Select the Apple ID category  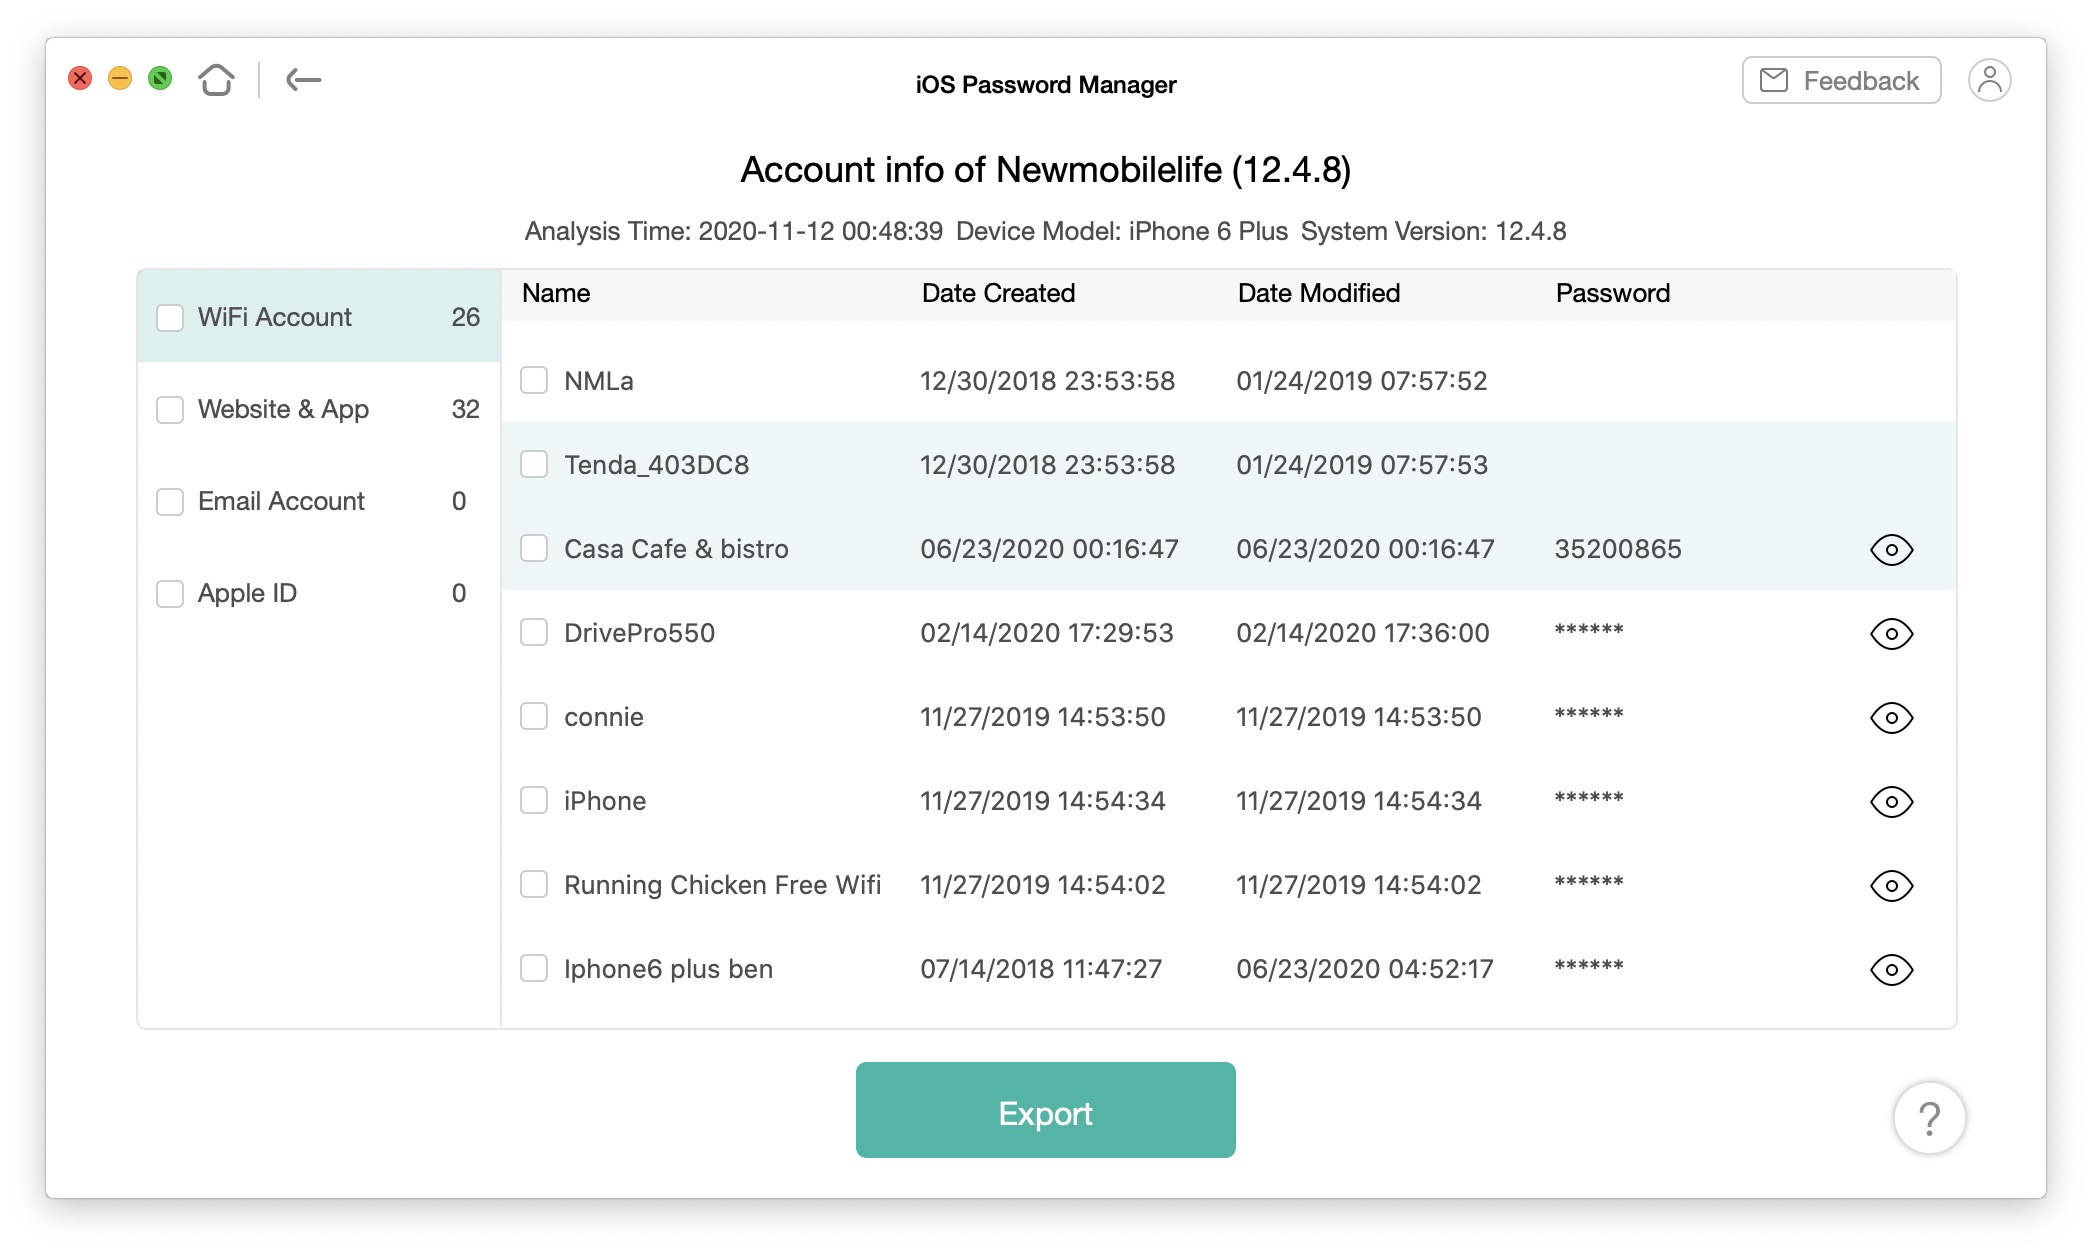[247, 594]
